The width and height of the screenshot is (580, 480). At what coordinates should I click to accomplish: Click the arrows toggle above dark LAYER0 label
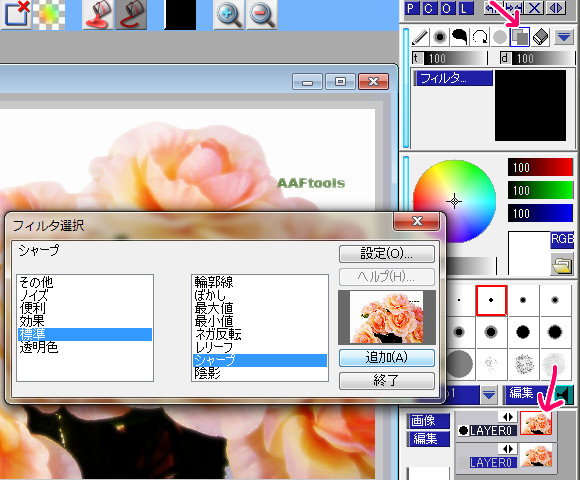(508, 417)
